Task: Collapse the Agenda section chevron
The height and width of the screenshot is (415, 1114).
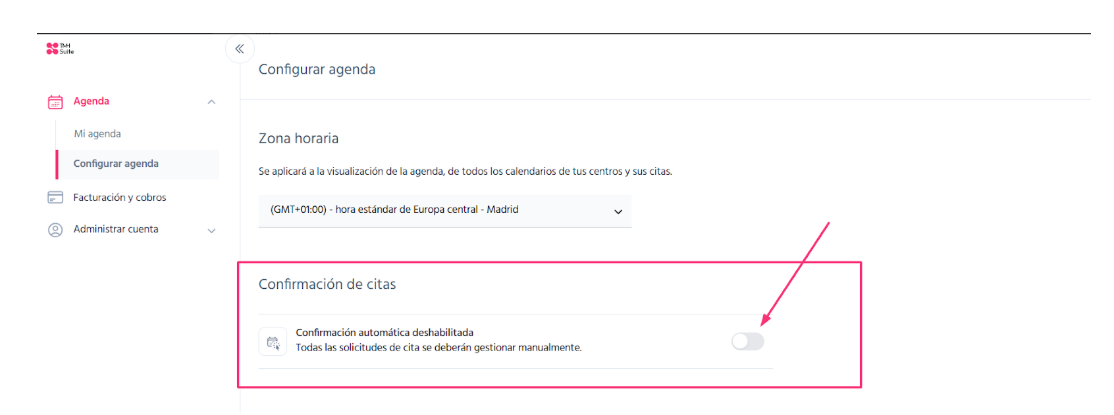Action: pyautogui.click(x=211, y=102)
